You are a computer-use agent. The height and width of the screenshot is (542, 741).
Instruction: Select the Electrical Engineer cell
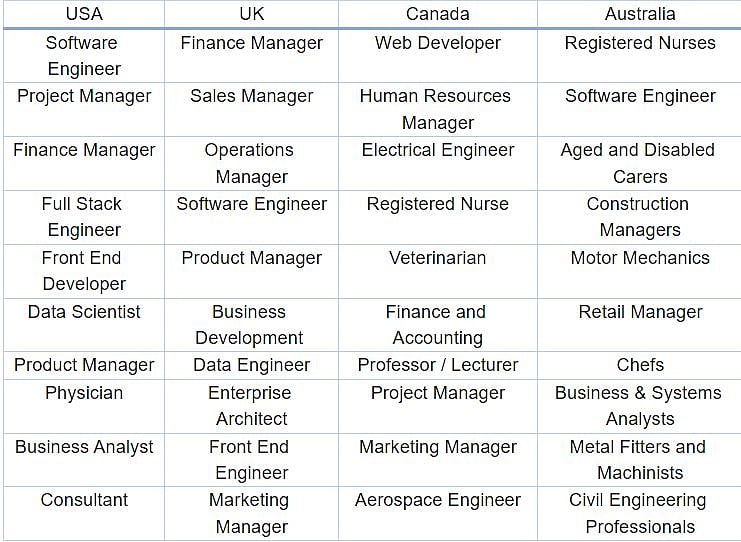pos(437,150)
